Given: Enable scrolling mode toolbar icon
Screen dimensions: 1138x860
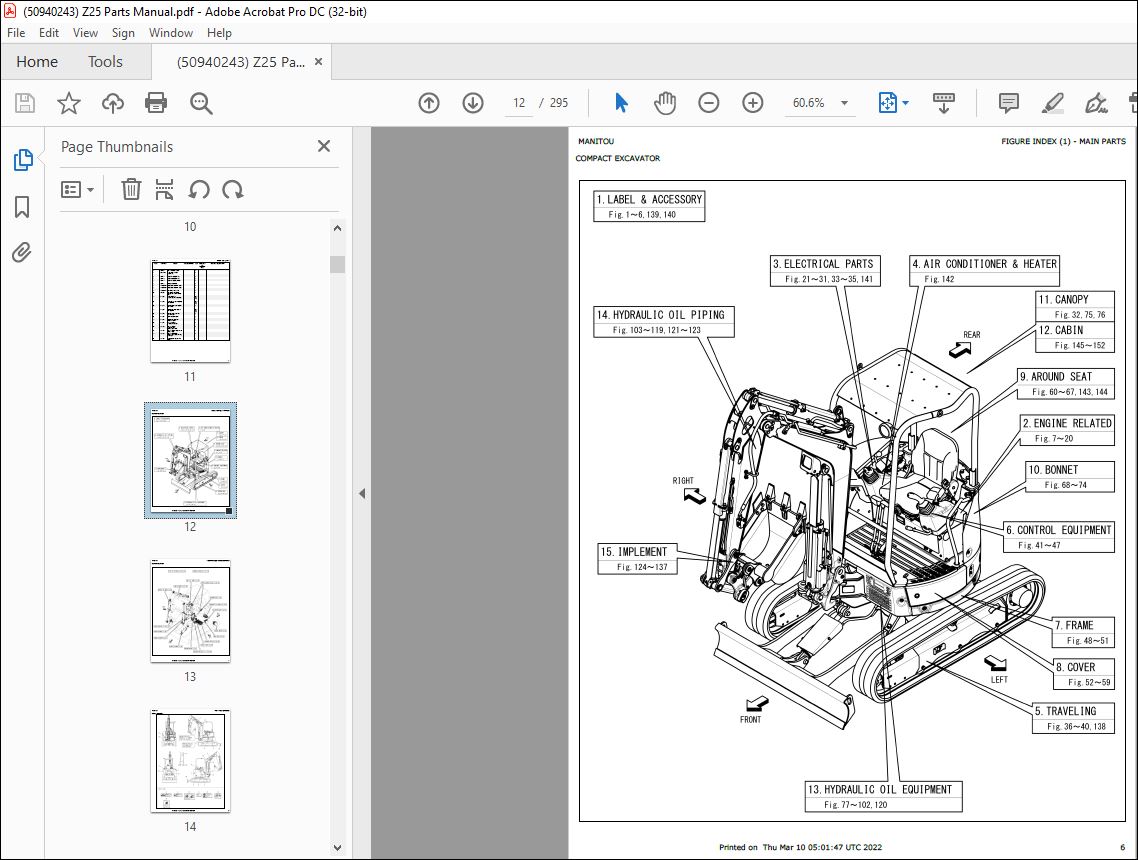Looking at the screenshot, I should [x=943, y=103].
